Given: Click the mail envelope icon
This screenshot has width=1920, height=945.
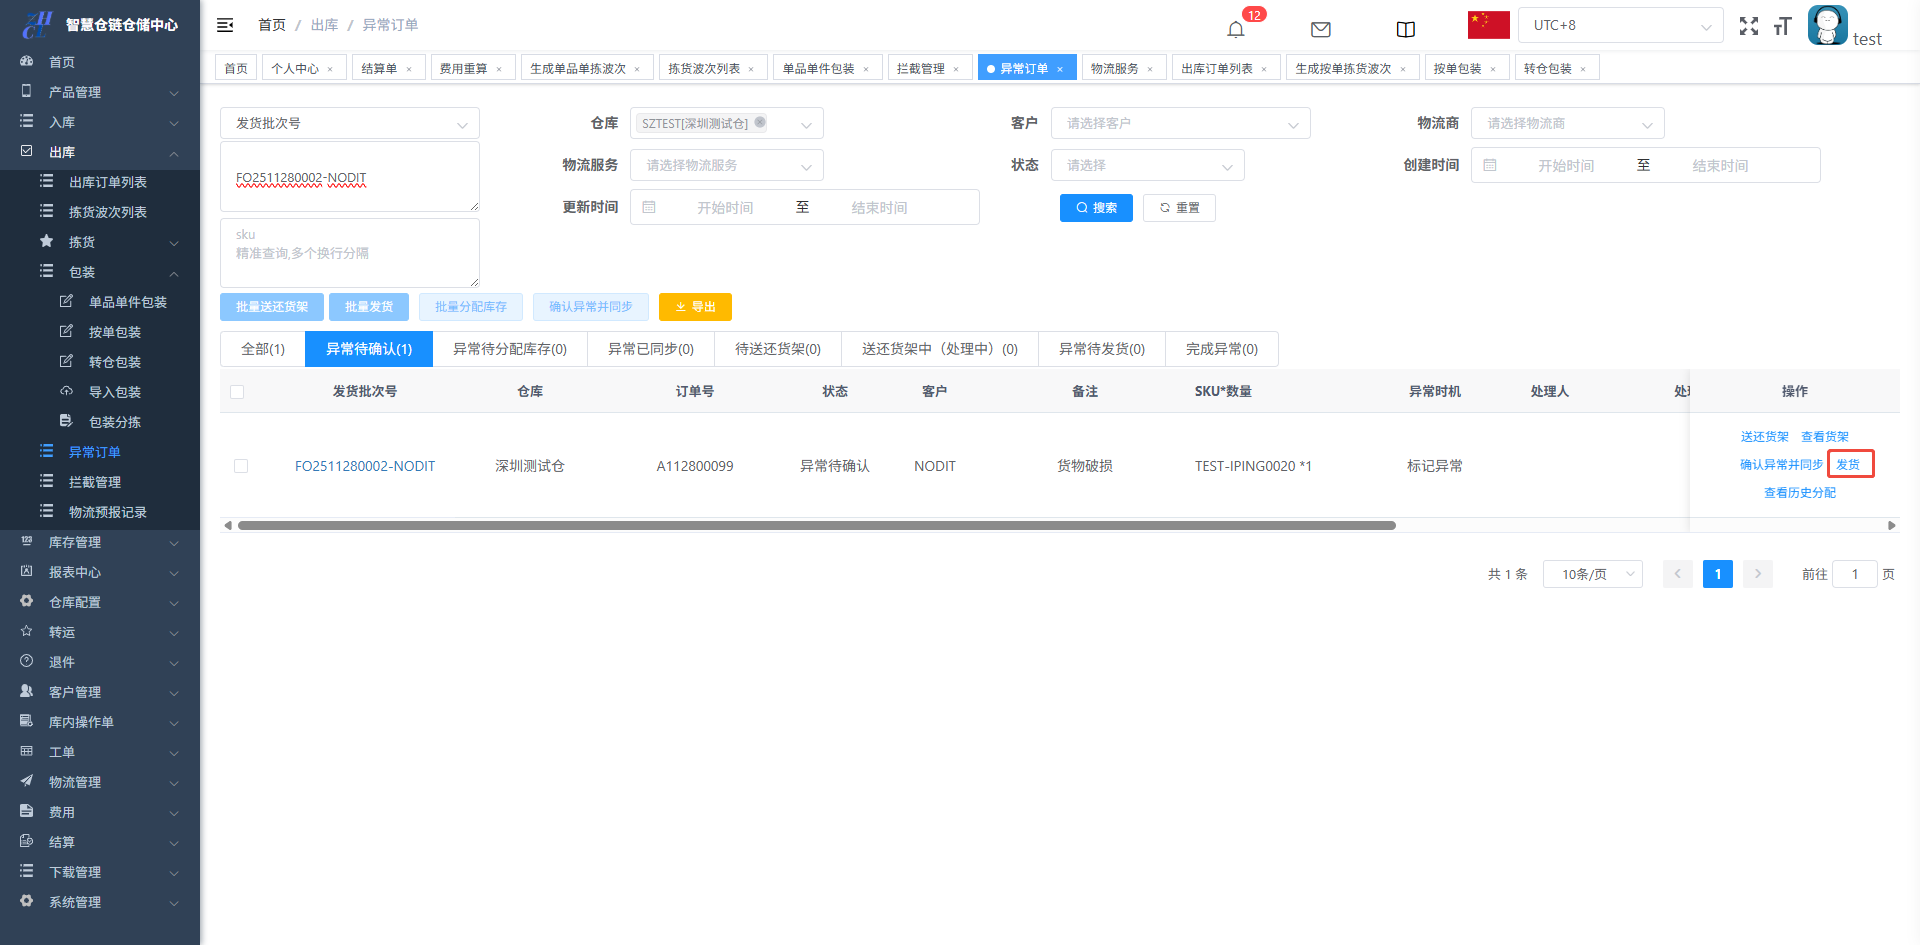Looking at the screenshot, I should (1320, 29).
